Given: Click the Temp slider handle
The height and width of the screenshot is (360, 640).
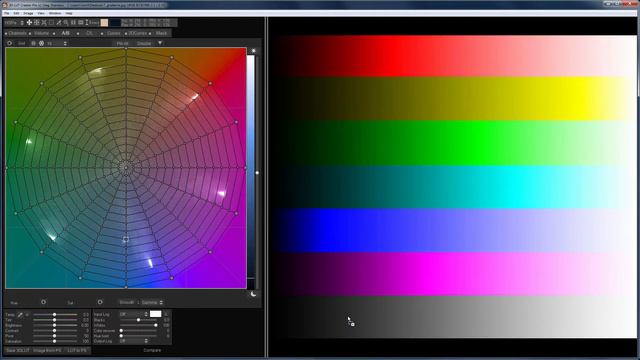Looking at the screenshot, I should tap(54, 315).
